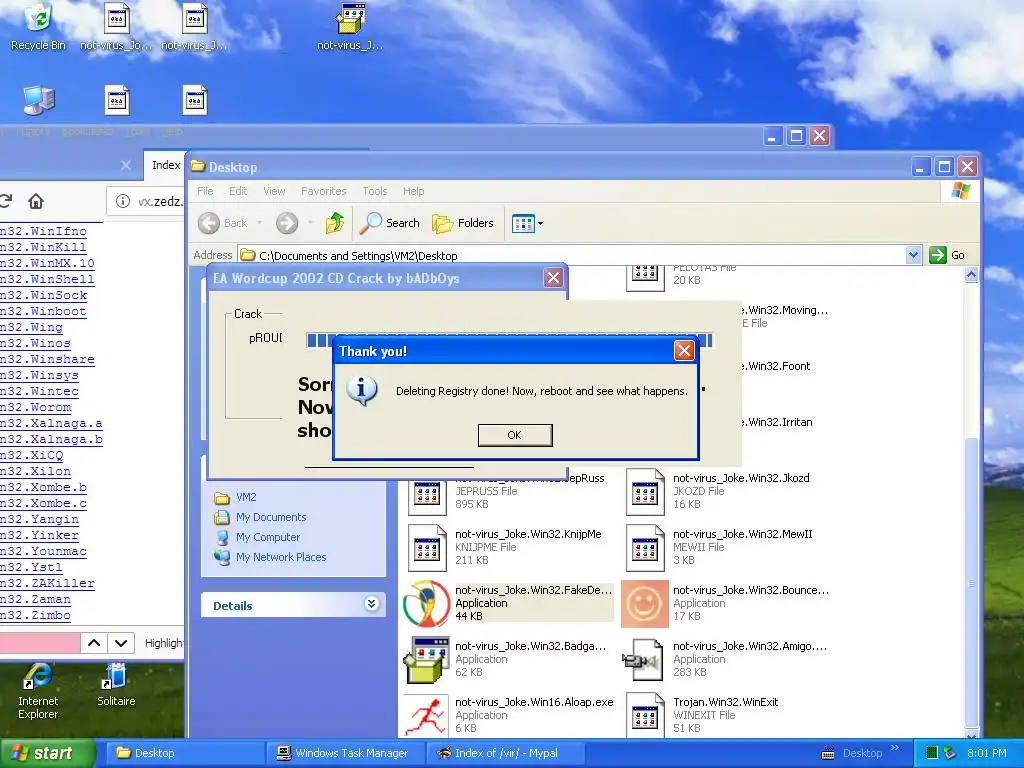This screenshot has width=1024, height=768.
Task: Open the Internet Explorer desktop shortcut
Action: pos(38,691)
